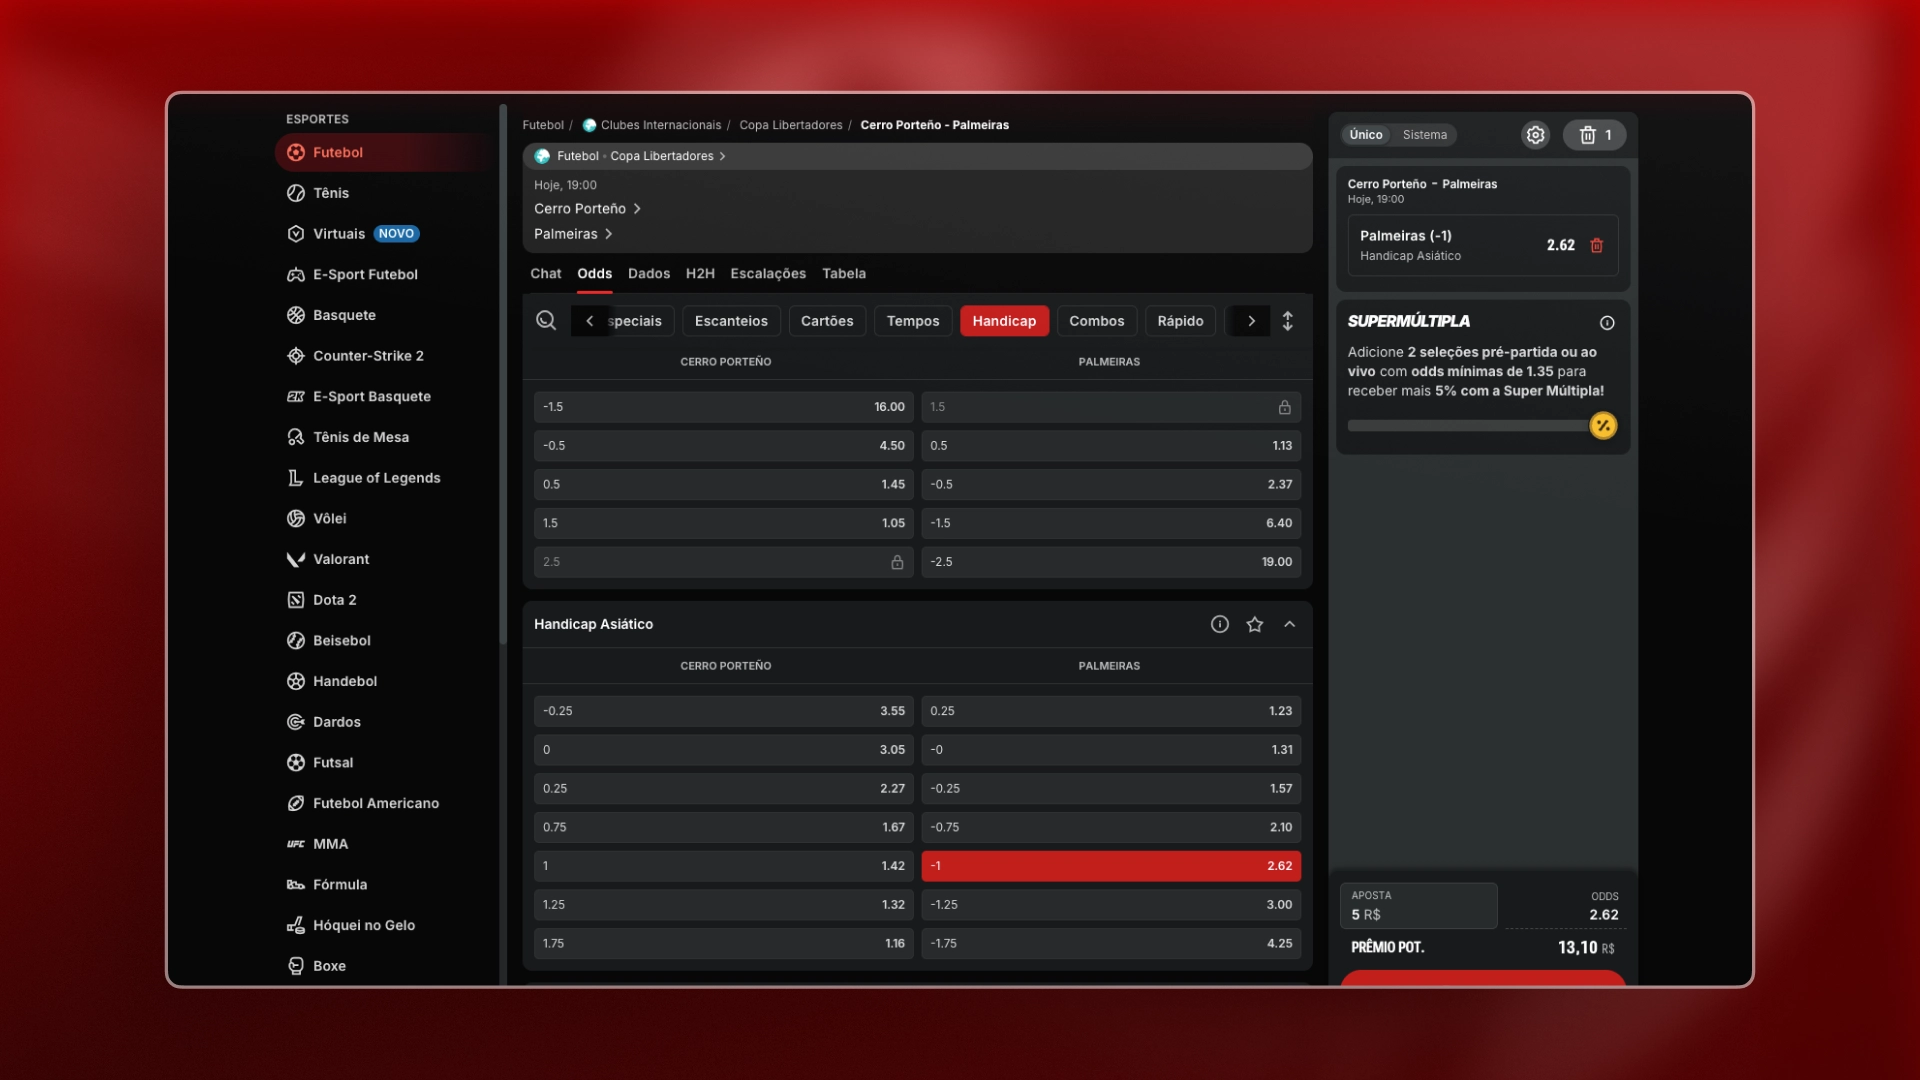Open the H2H tab
The image size is (1920, 1080).
click(700, 274)
